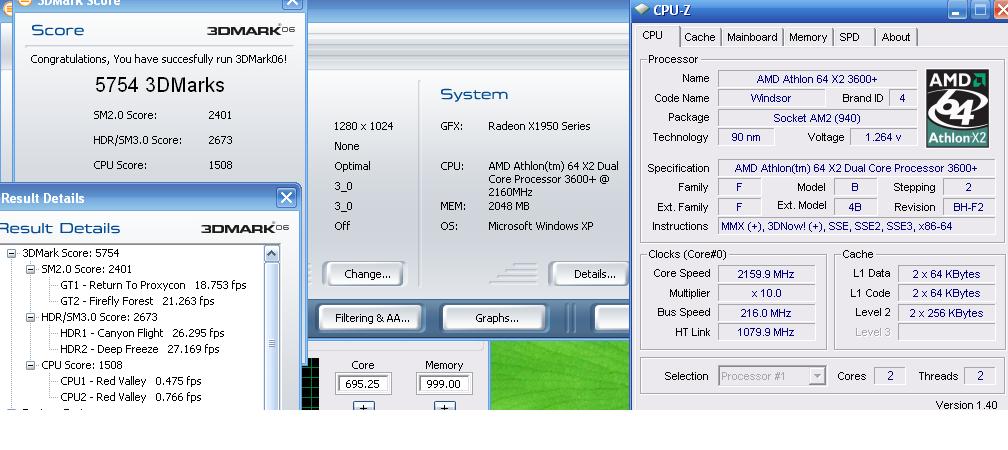Click the Specification field value
Image resolution: width=1008 pixels, height=450 pixels.
click(856, 168)
